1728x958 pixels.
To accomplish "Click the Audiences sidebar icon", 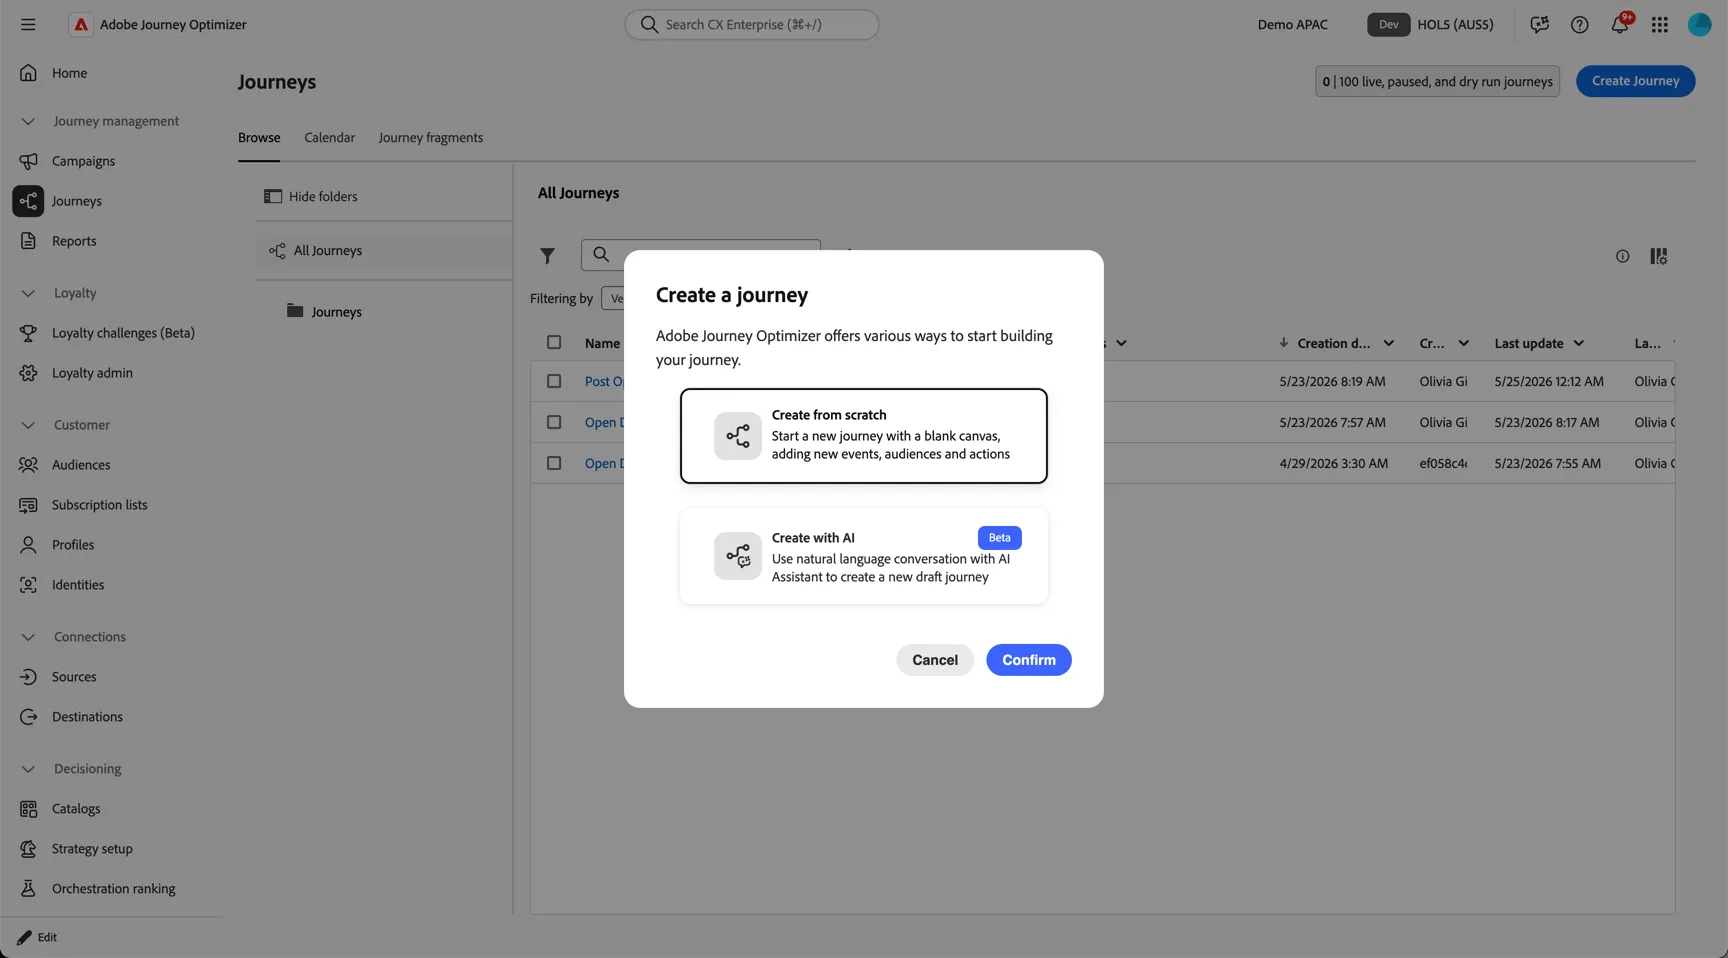I will tap(28, 465).
